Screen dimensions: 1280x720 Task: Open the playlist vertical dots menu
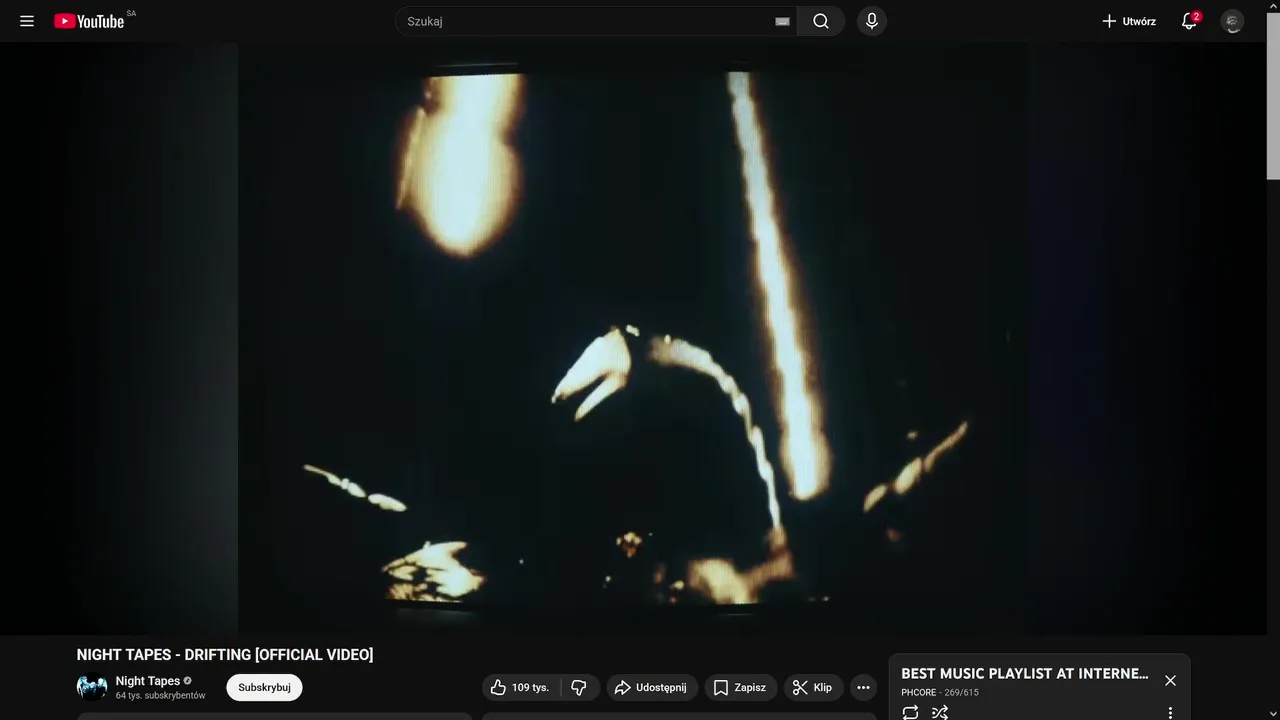tap(1170, 713)
